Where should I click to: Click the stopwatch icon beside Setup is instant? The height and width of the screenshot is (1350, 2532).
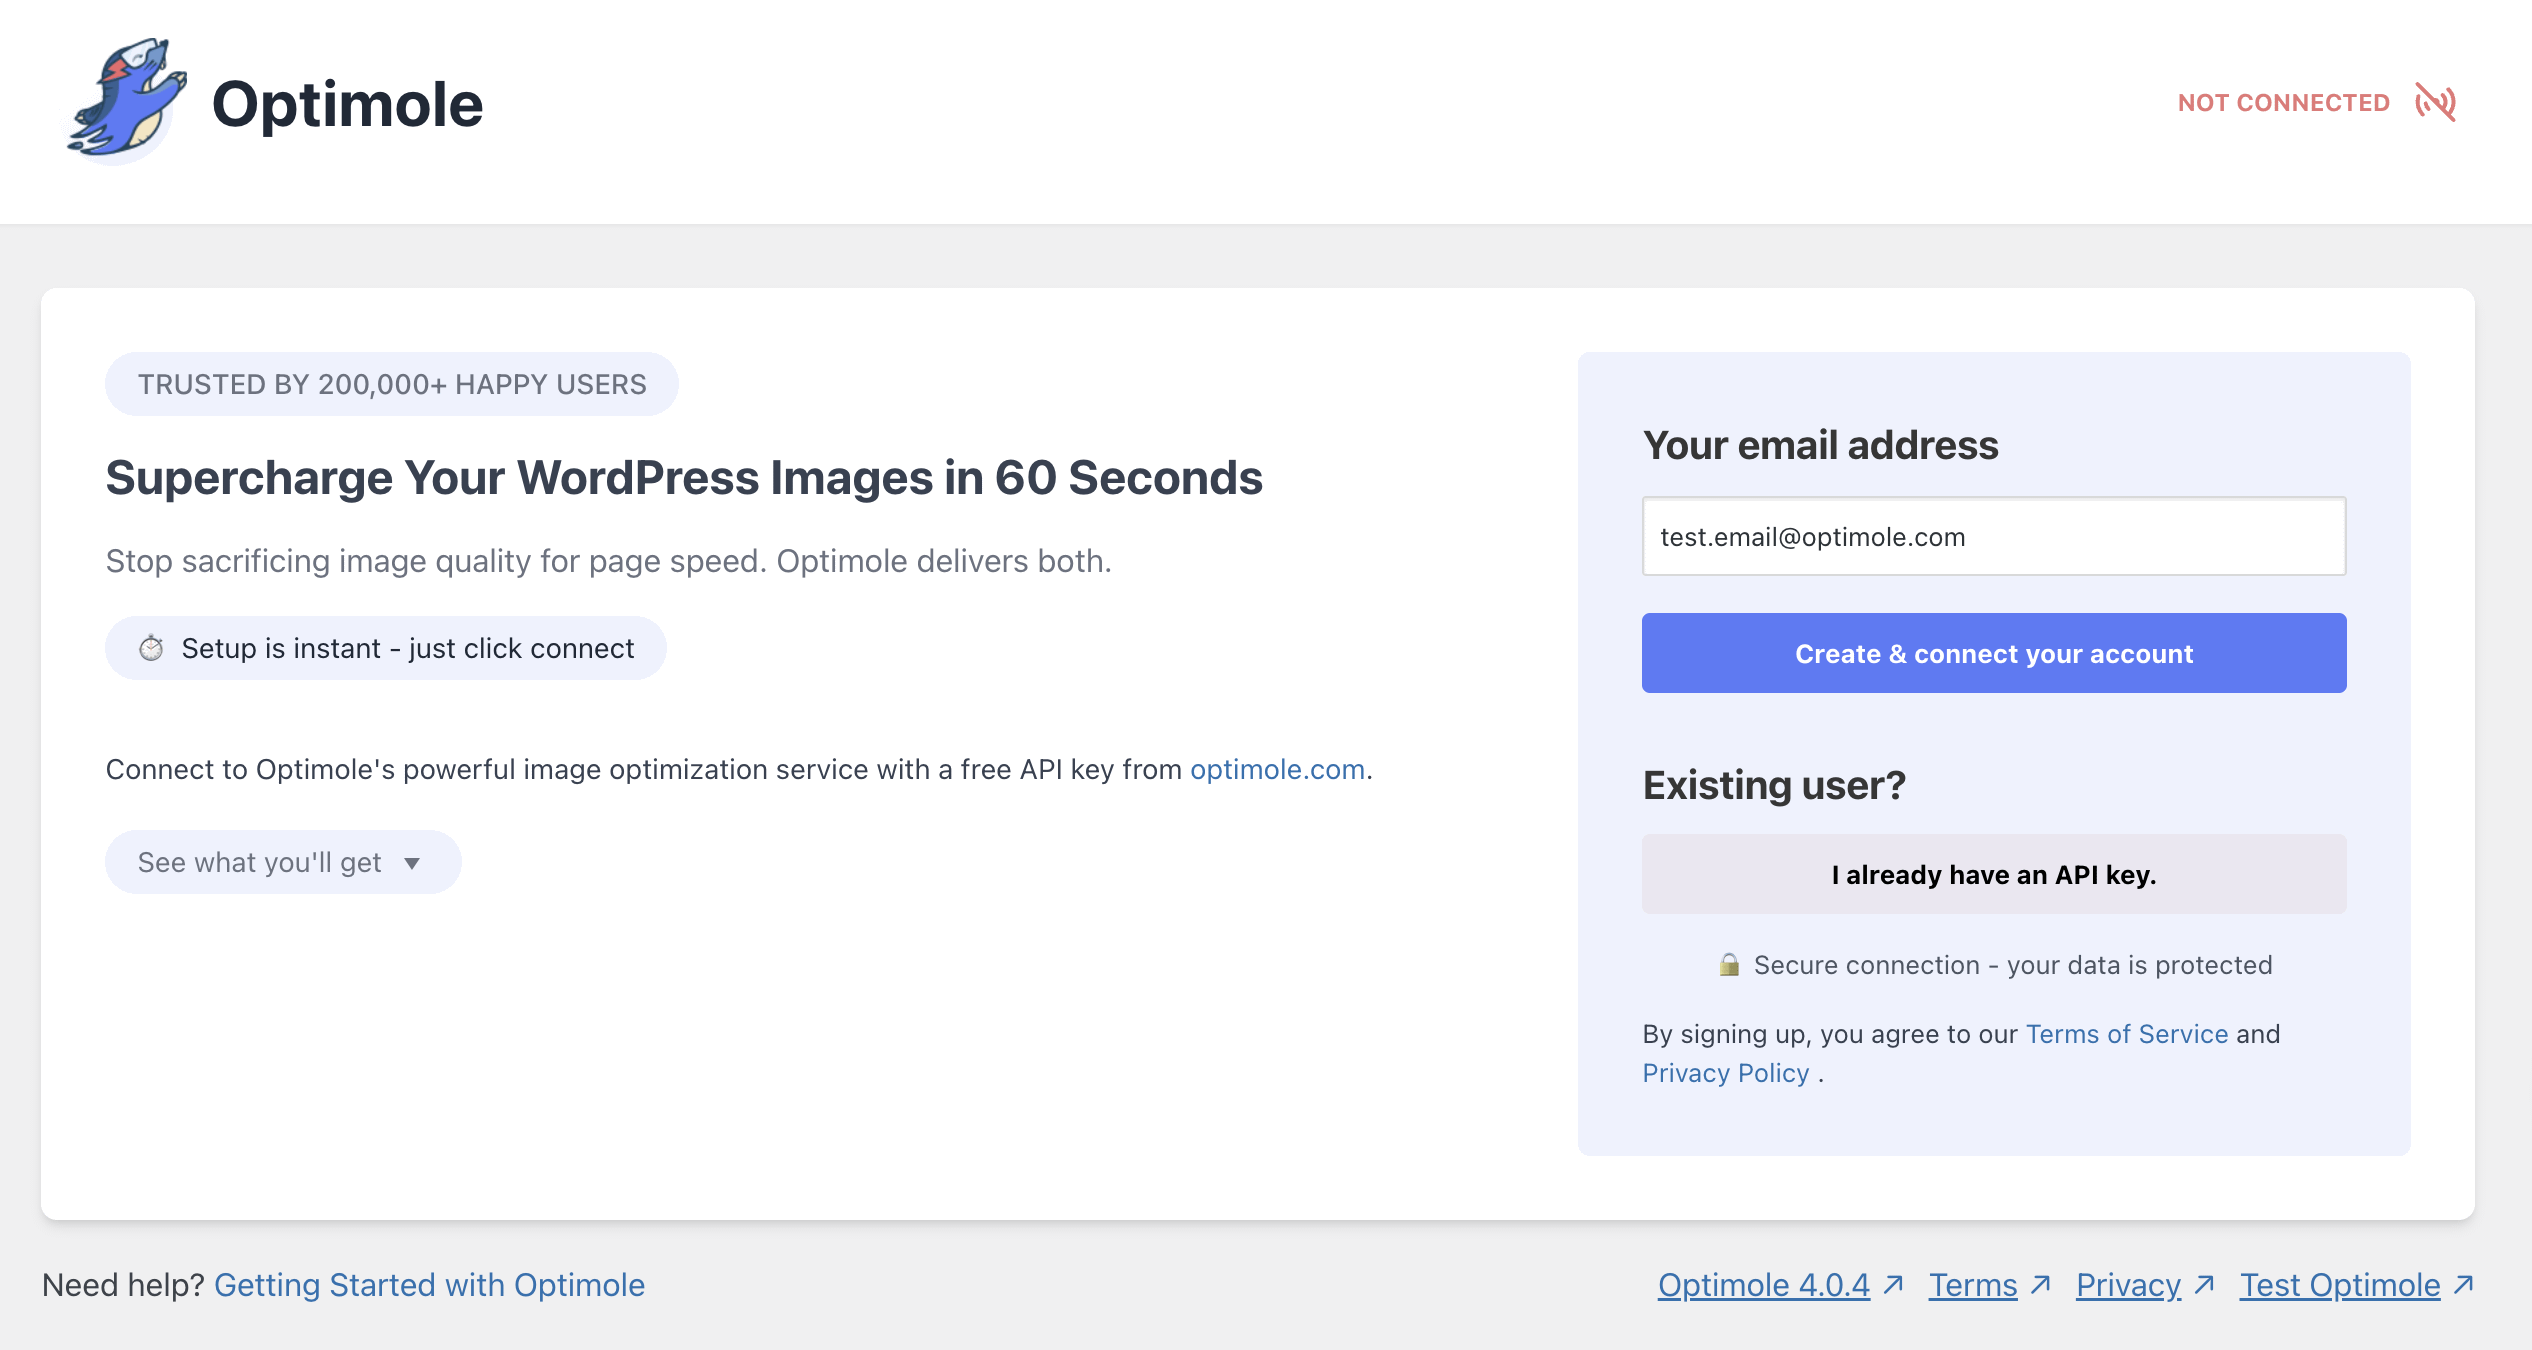point(151,649)
